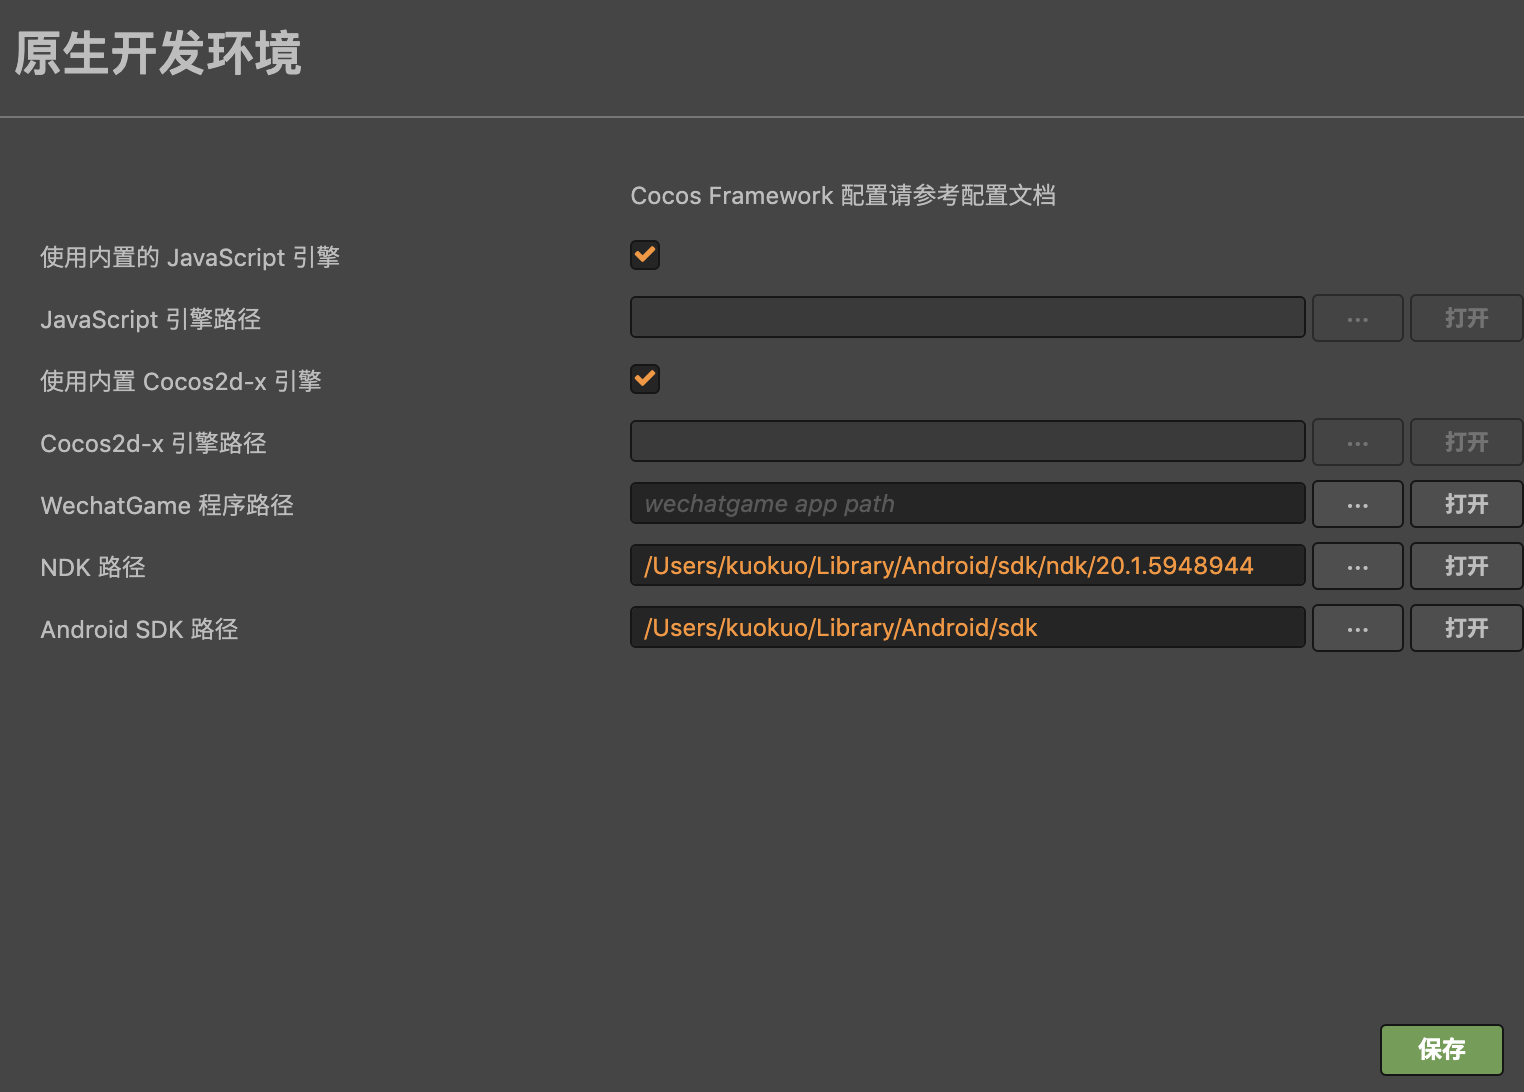
Task: Browse for JavaScript engine path with ellipsis button
Action: [x=1357, y=318]
